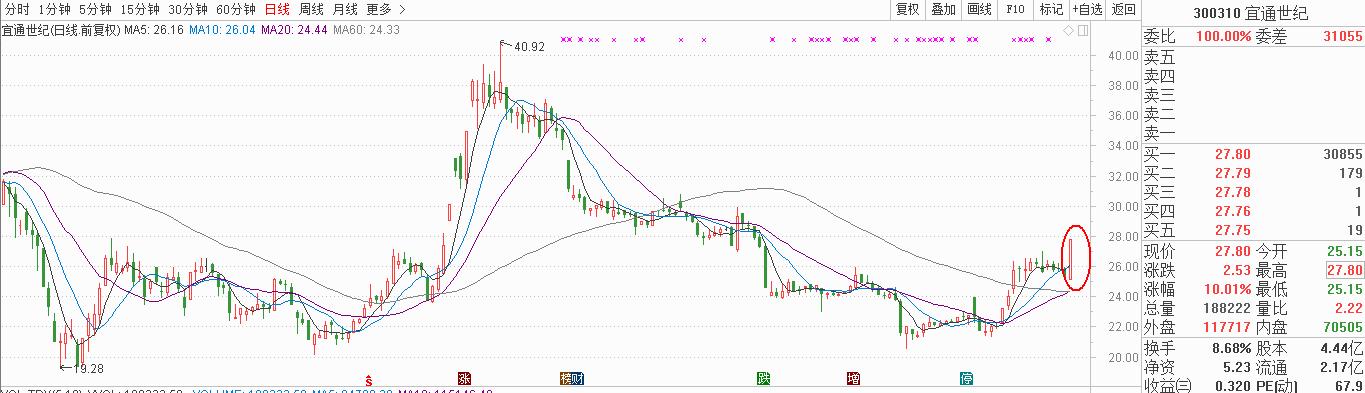
Task: Click the 流通 2.17亿 value
Action: click(x=1341, y=367)
